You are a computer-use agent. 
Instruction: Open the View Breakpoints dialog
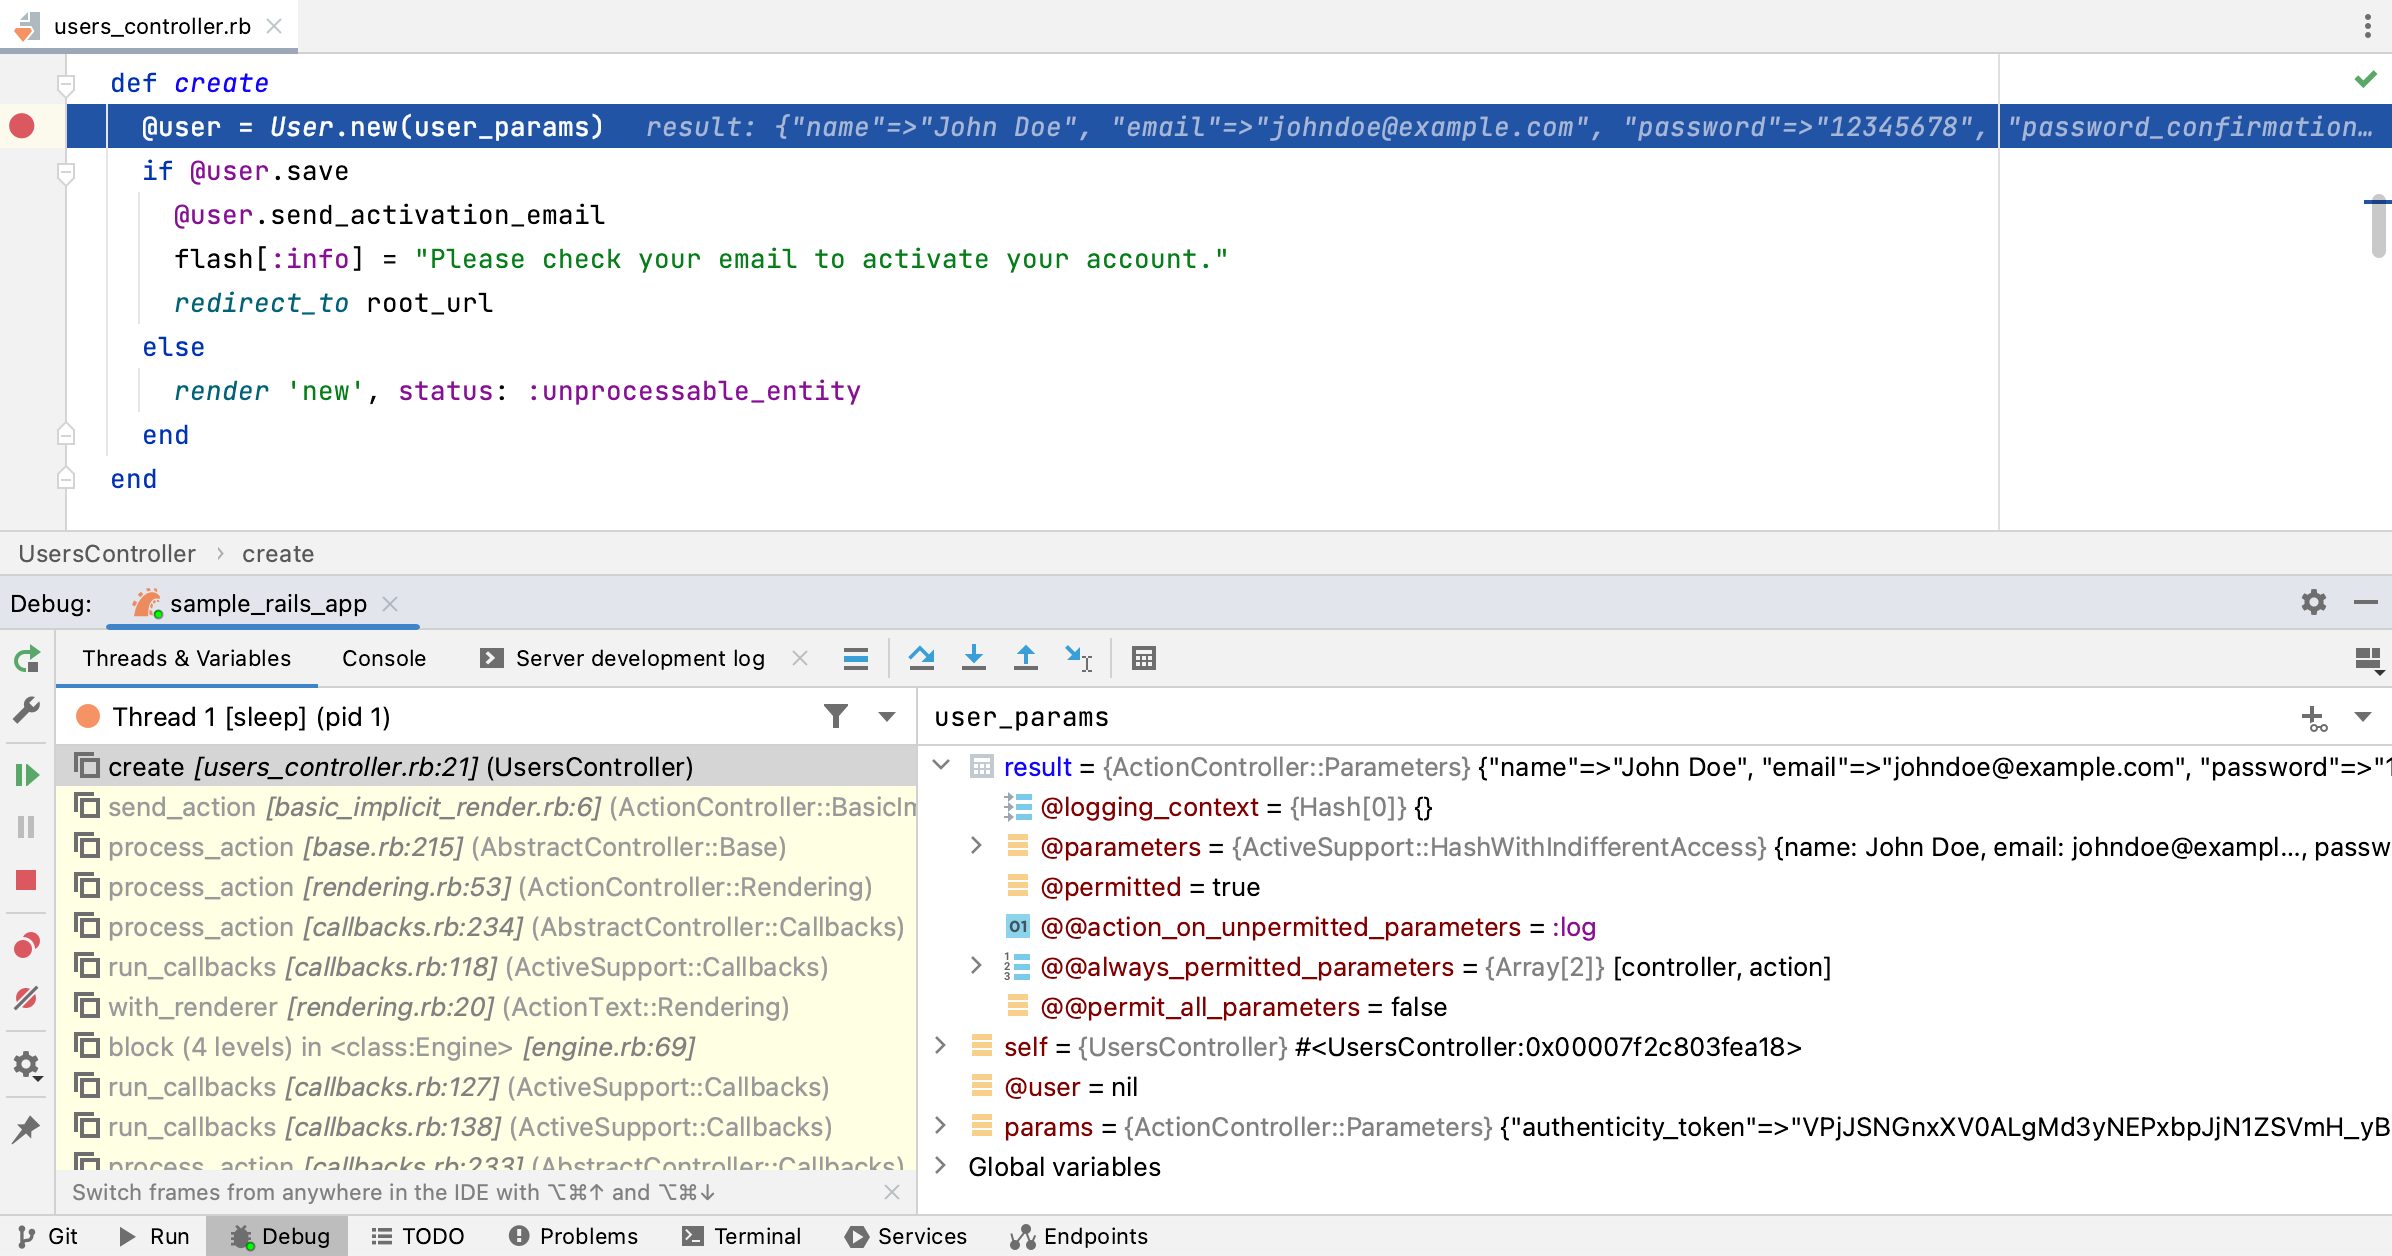coord(27,943)
